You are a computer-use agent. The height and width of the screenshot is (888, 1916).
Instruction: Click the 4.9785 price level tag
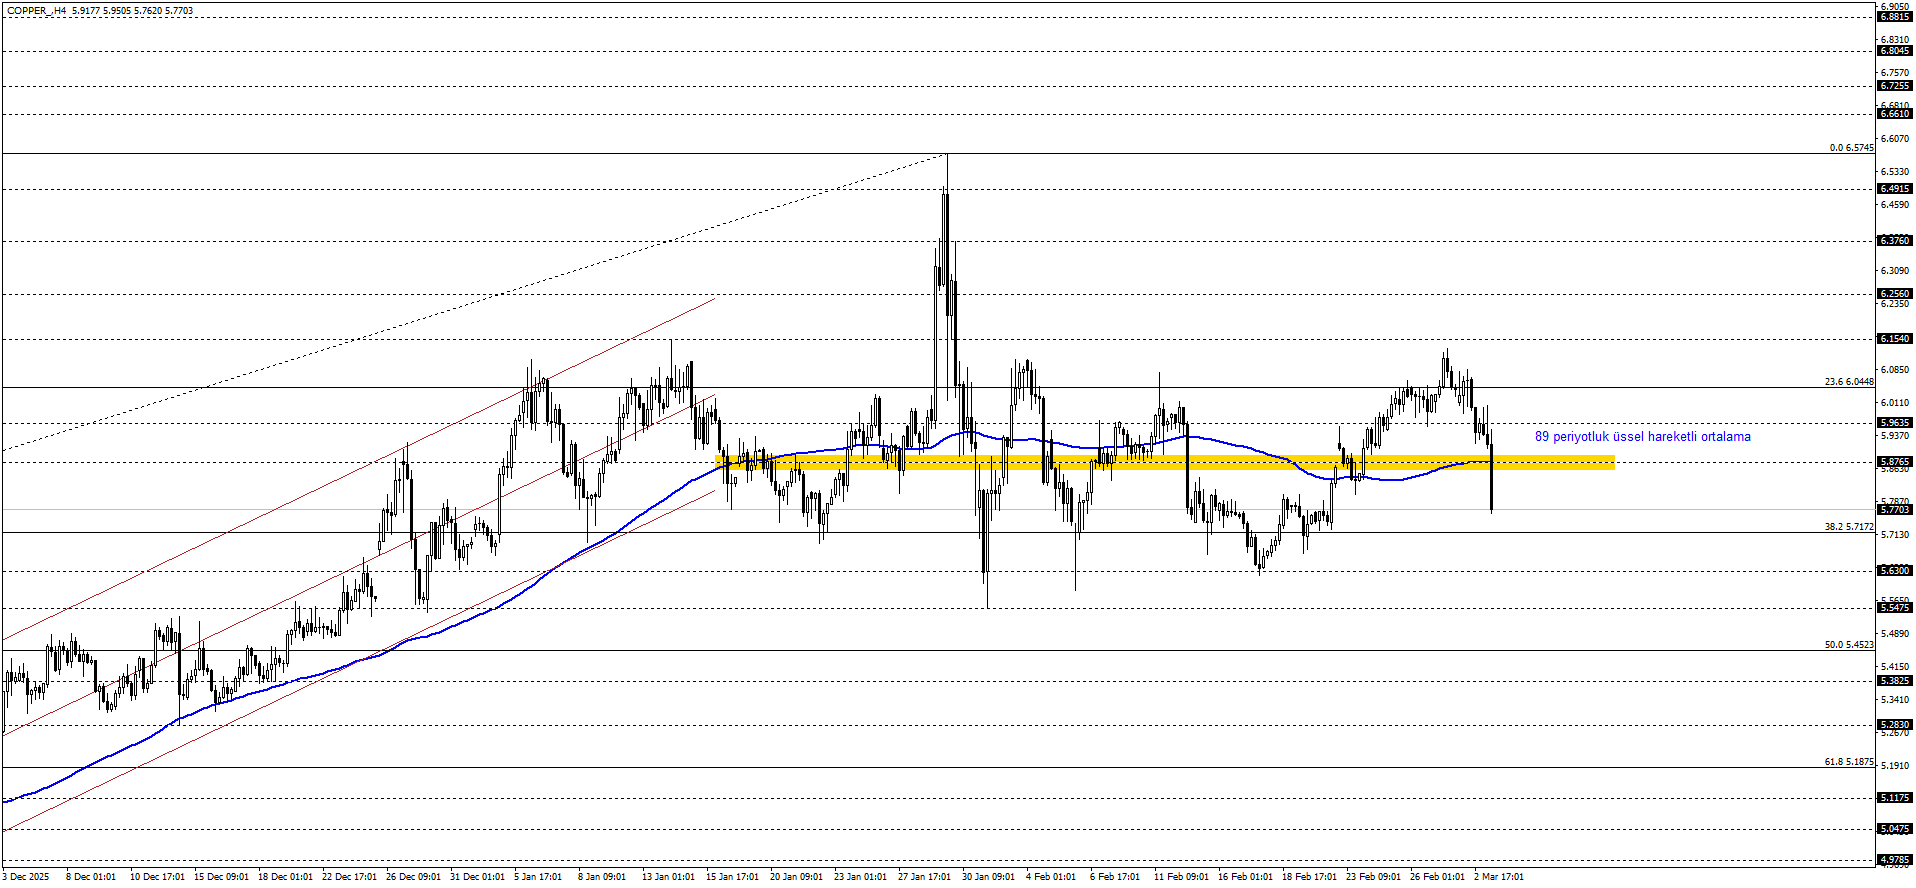click(1894, 860)
